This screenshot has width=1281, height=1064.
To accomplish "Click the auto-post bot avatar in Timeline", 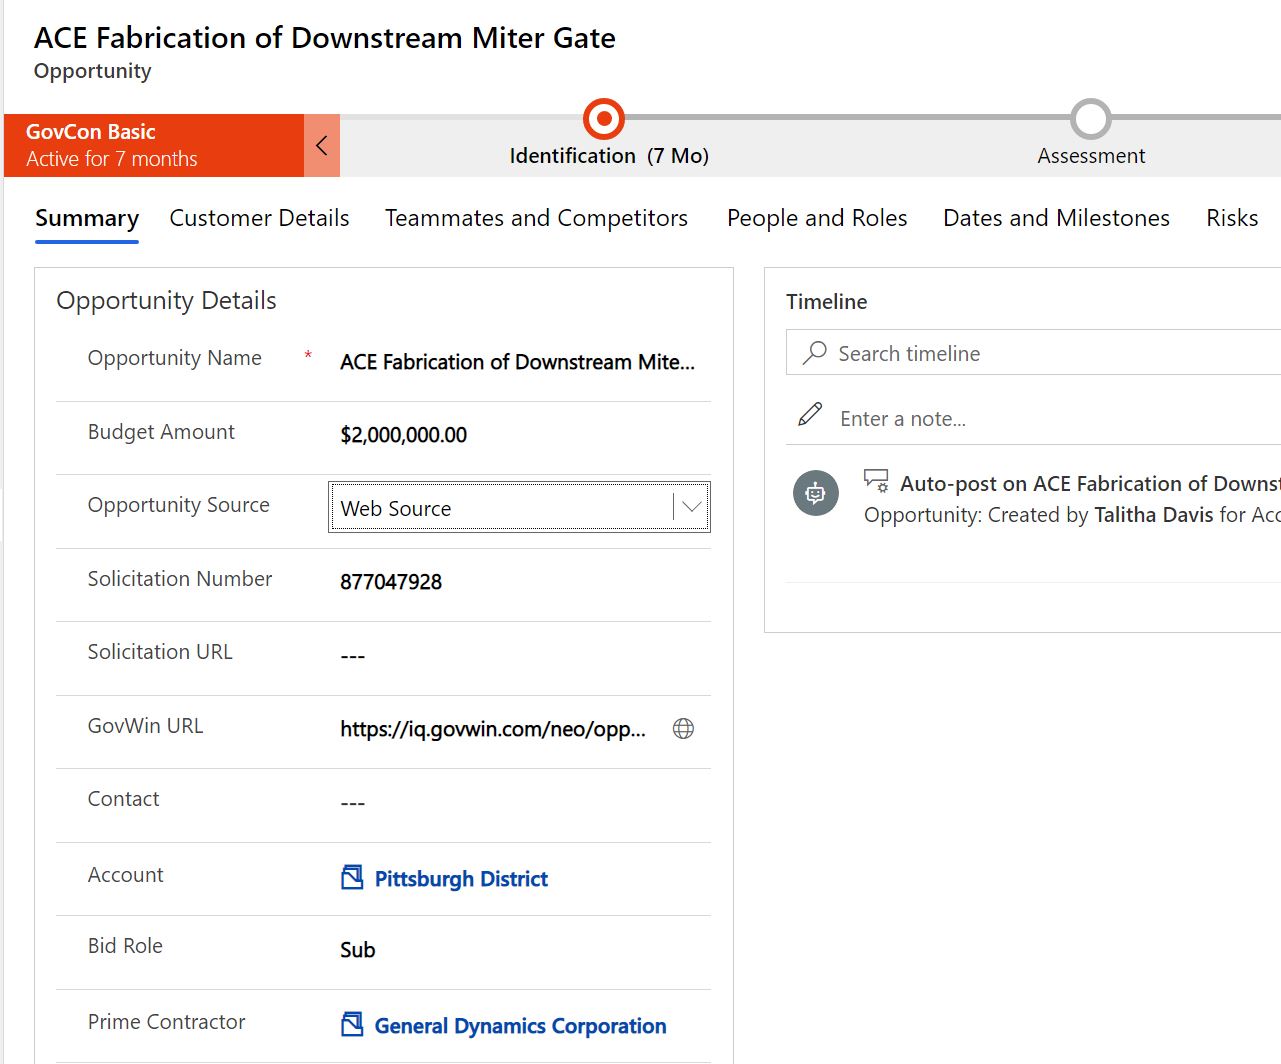I will (815, 493).
